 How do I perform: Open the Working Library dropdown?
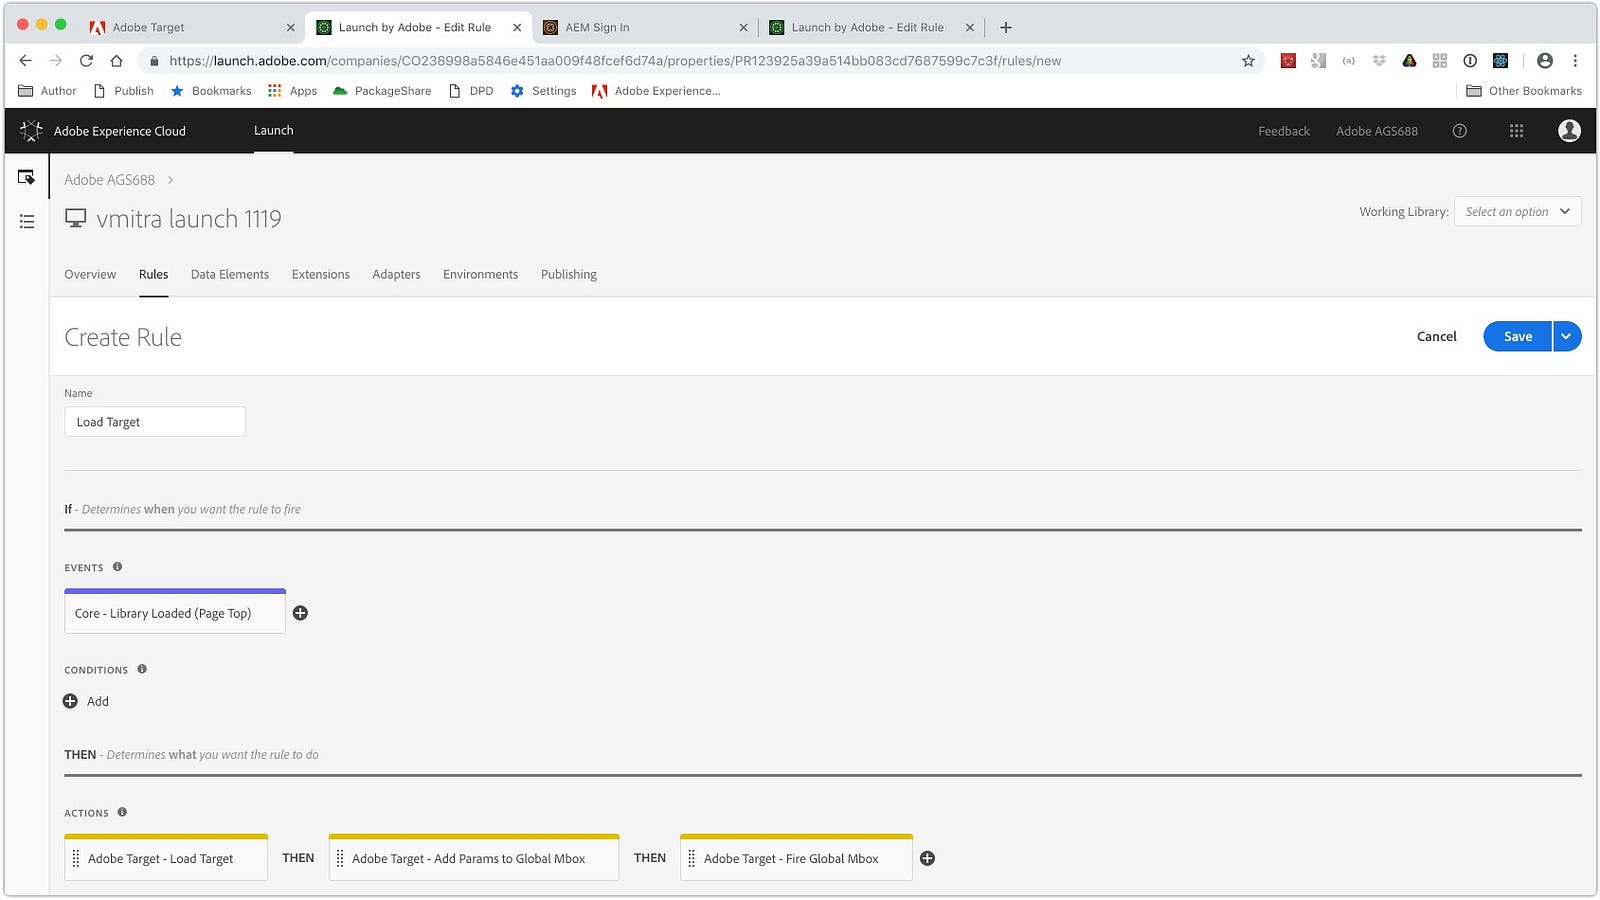click(x=1517, y=211)
